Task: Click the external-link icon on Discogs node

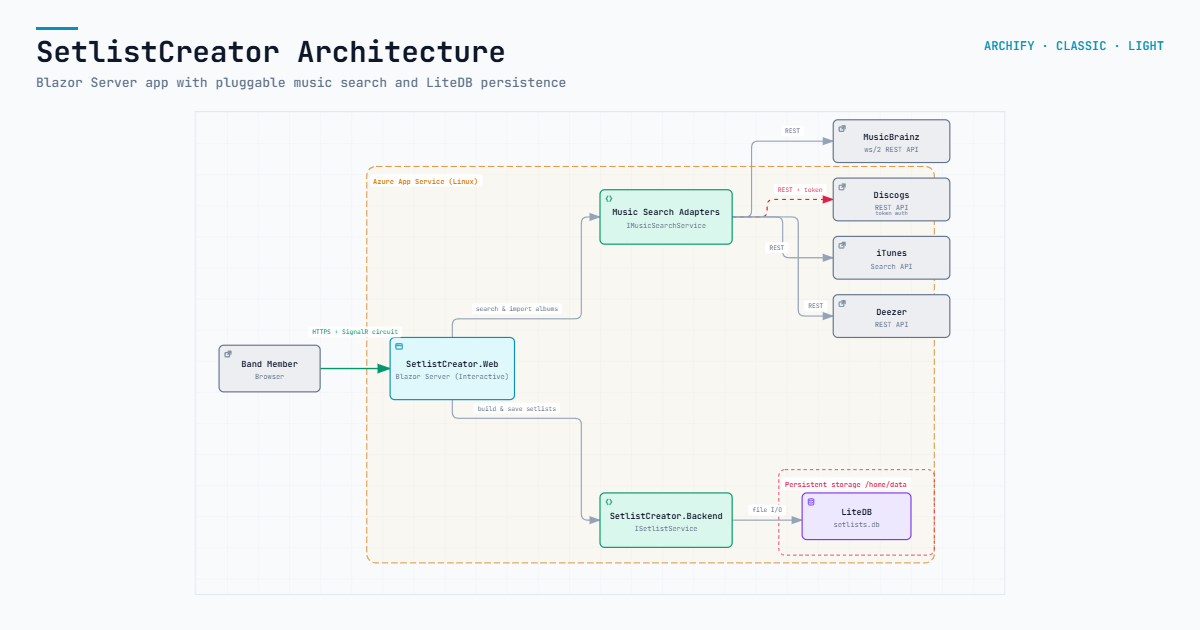Action: coord(842,187)
